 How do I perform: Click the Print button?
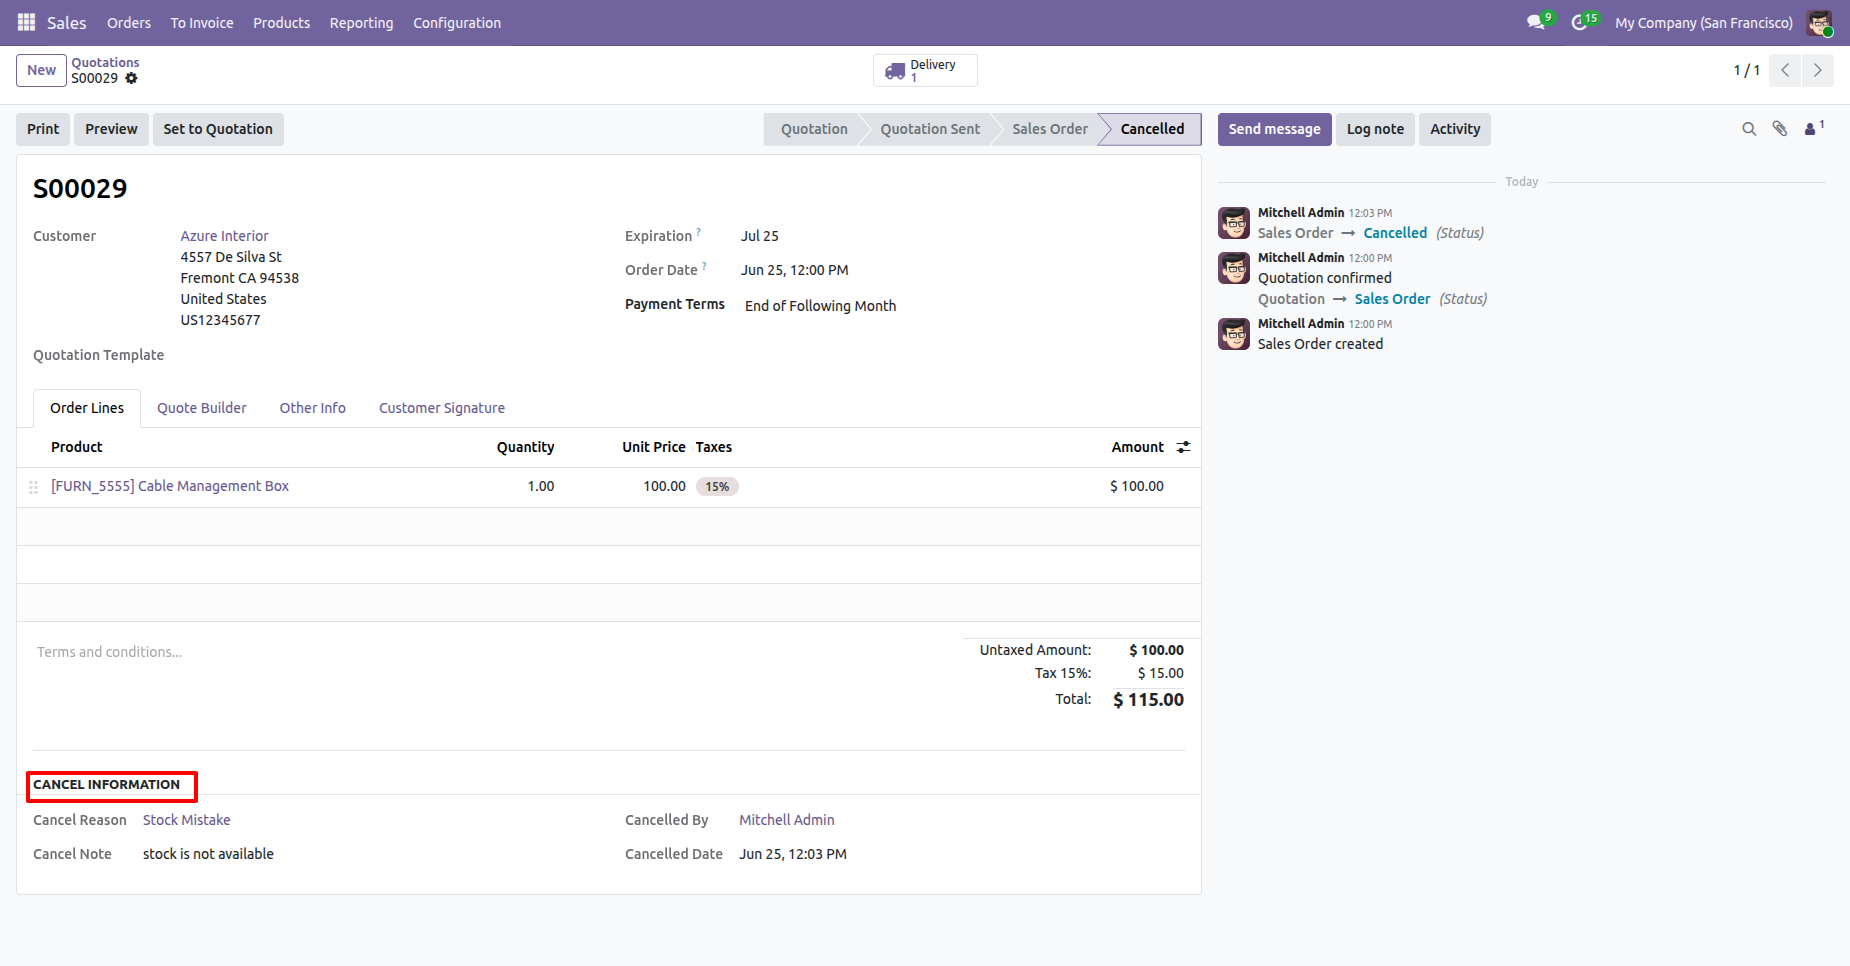point(43,129)
